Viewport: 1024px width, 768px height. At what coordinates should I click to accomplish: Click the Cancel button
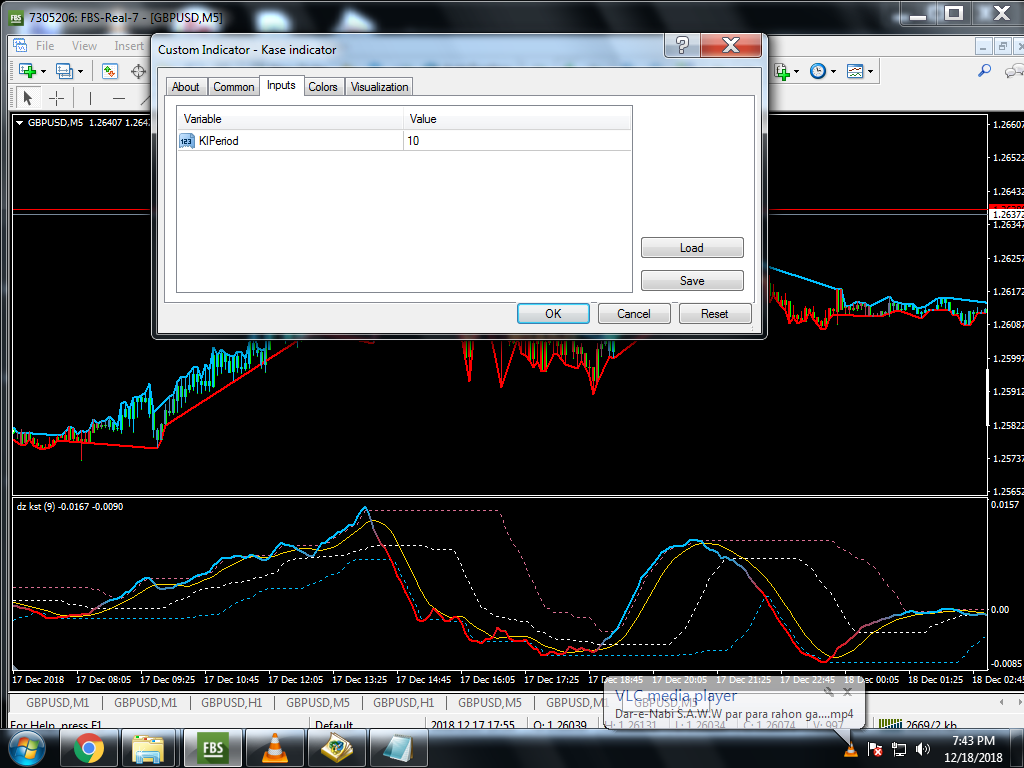click(633, 313)
